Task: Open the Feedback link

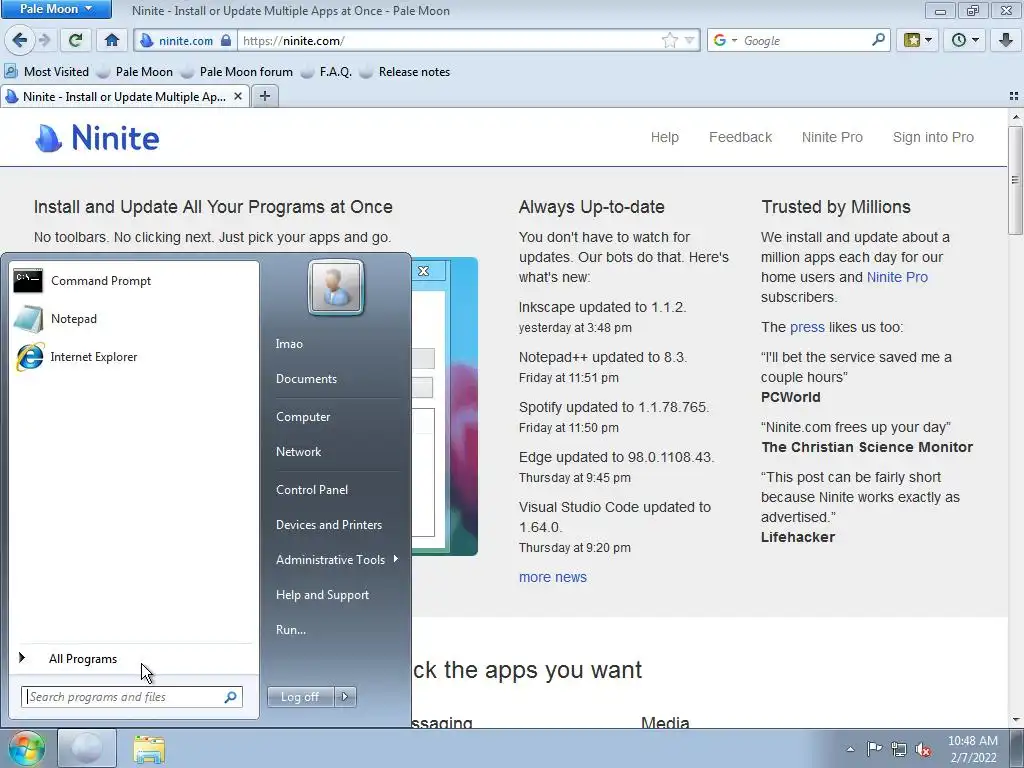Action: point(741,137)
